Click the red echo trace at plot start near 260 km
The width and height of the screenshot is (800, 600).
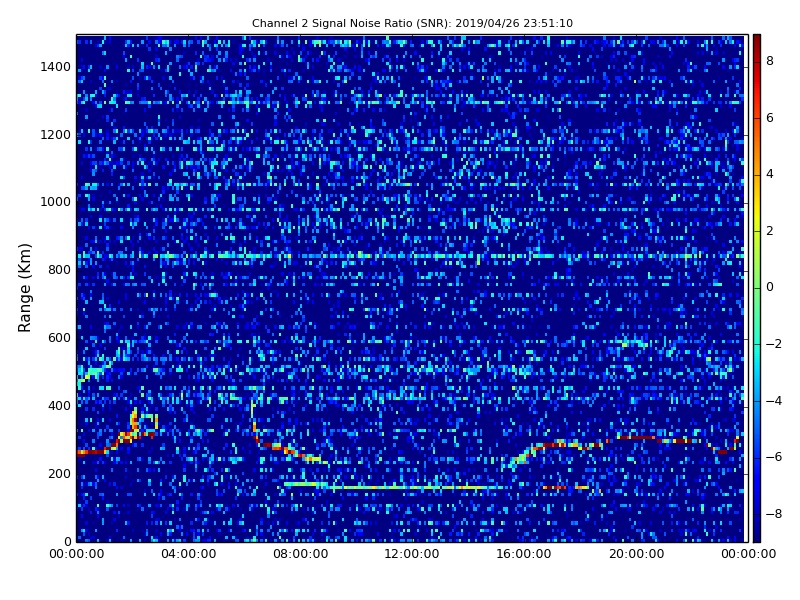[x=91, y=452]
